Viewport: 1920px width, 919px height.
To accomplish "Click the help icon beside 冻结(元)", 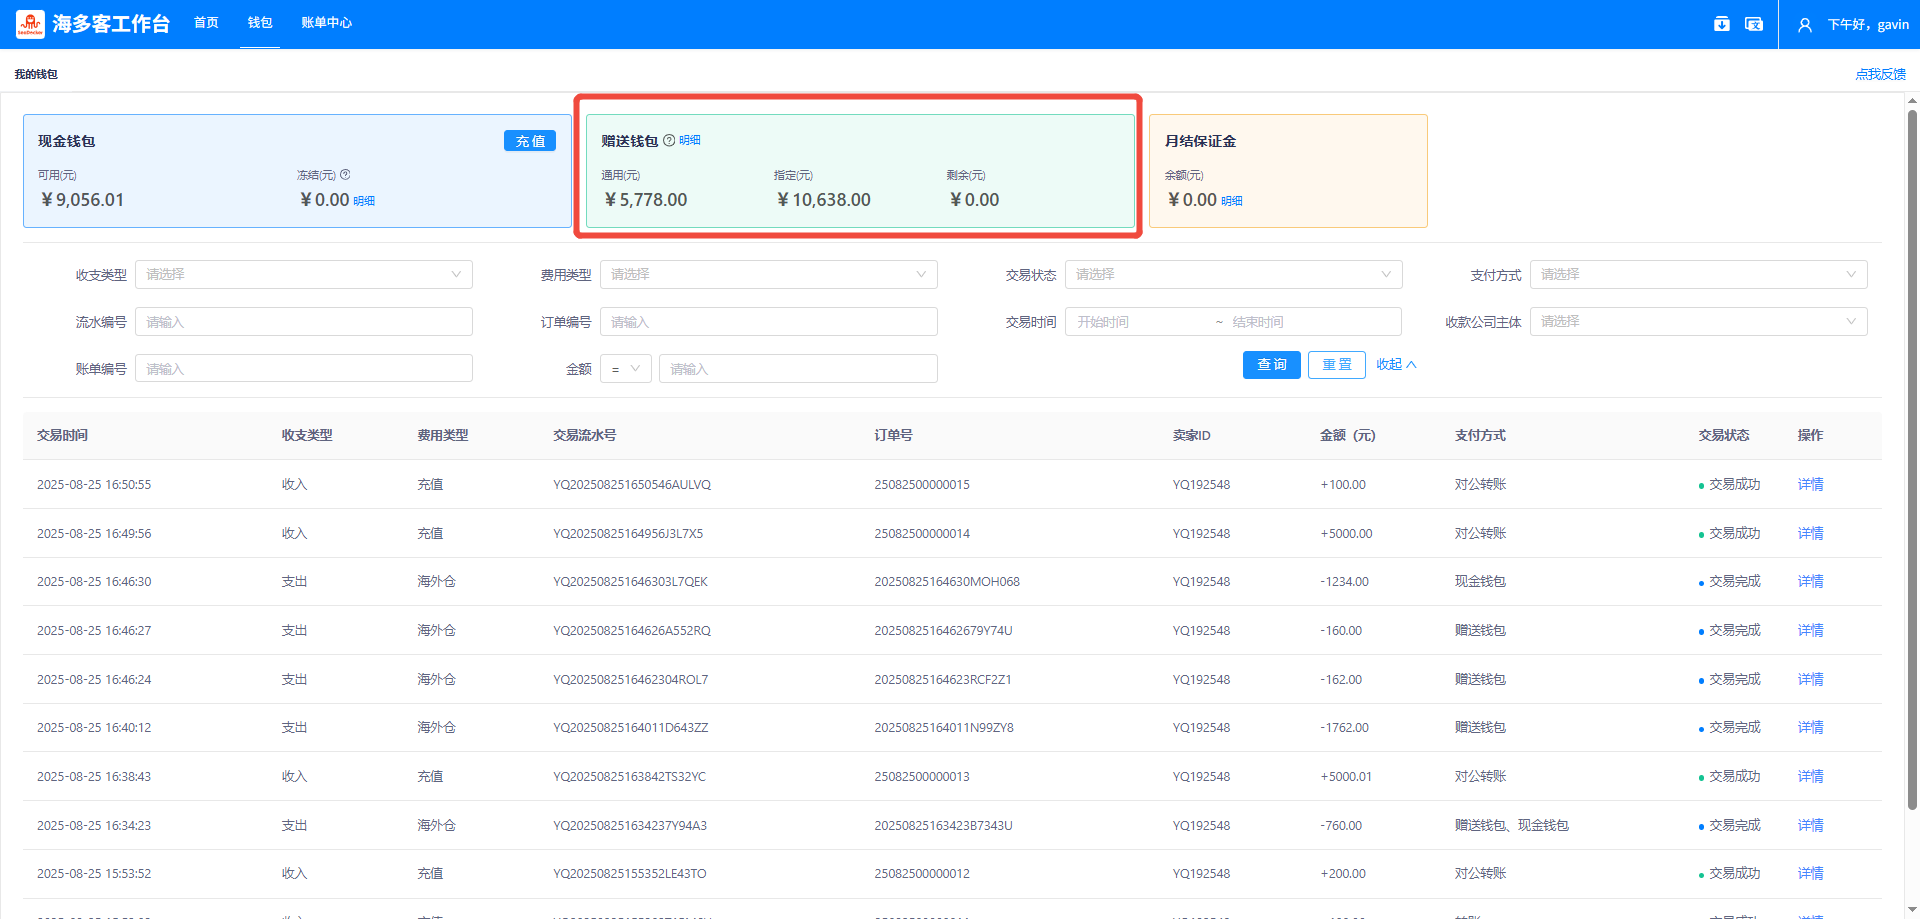I will coord(345,175).
